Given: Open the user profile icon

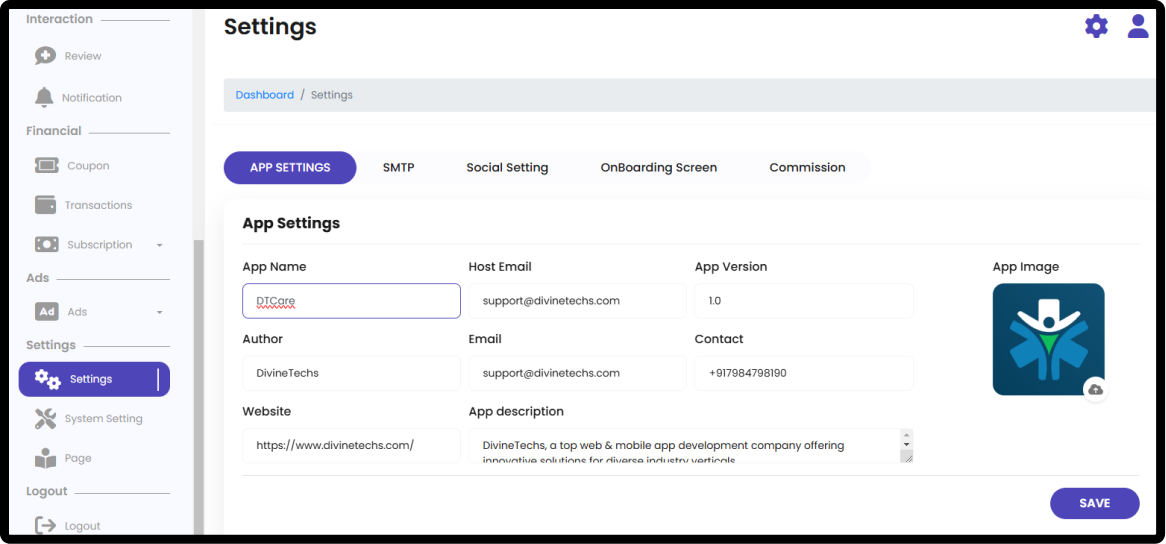Looking at the screenshot, I should 1138,26.
